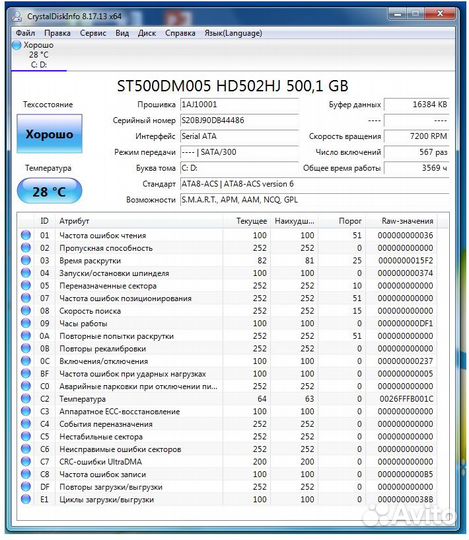Open the Язык(Language) menu
The height and width of the screenshot is (540, 469).
233,33
